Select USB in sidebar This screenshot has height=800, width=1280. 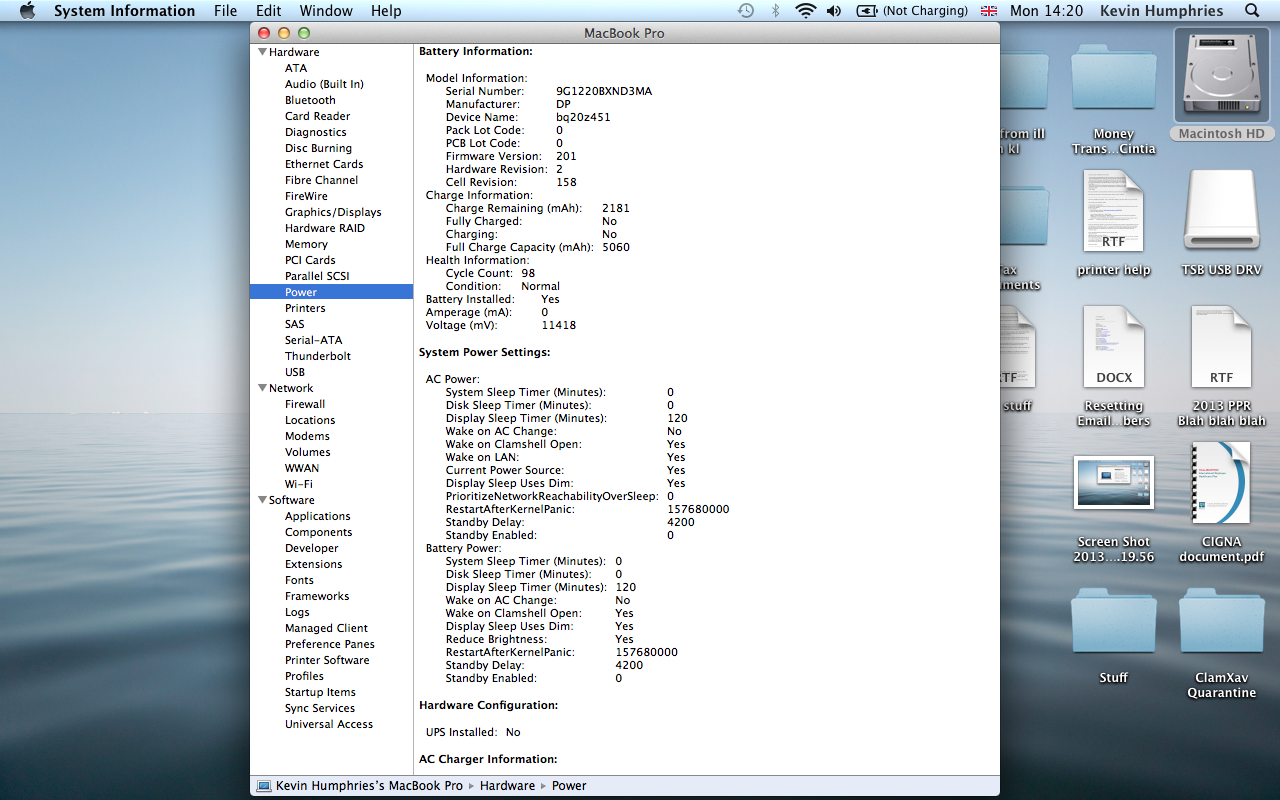[x=295, y=372]
